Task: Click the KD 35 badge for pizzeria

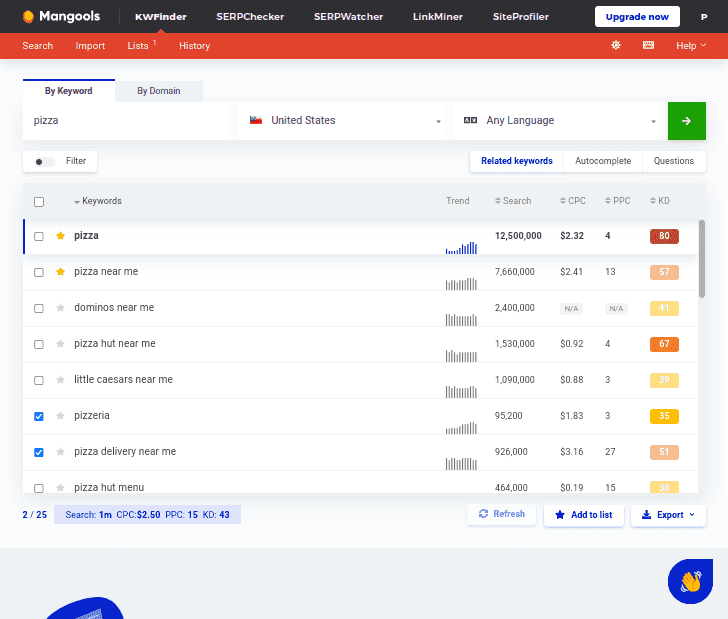Action: click(x=664, y=416)
